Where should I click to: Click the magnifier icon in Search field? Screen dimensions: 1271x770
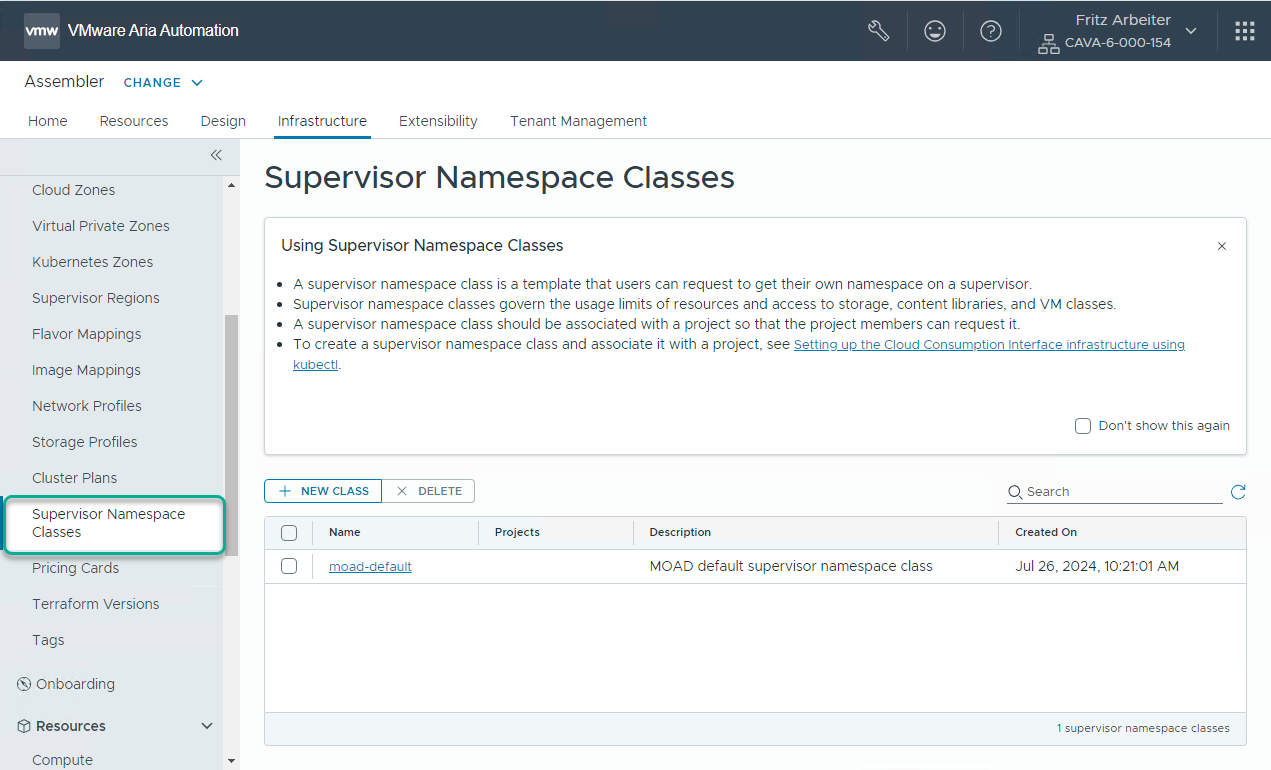(1015, 492)
